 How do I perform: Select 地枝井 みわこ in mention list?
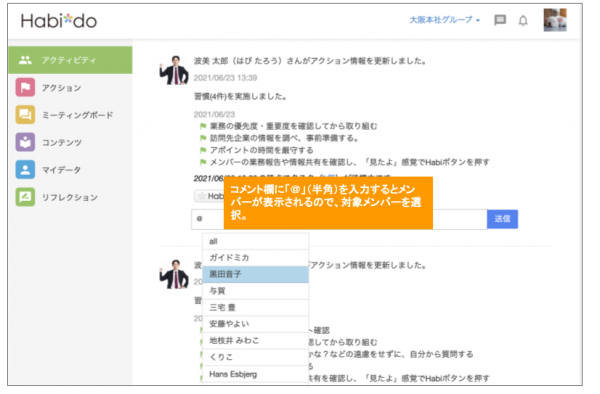255,340
